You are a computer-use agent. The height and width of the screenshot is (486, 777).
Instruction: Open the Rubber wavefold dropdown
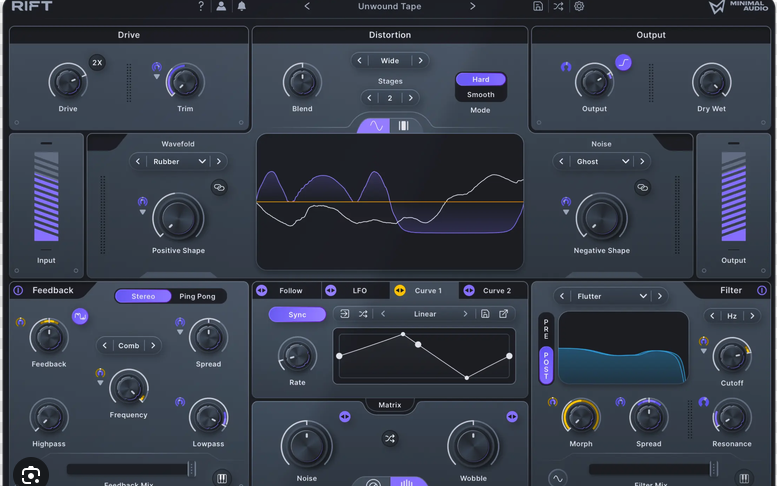178,162
